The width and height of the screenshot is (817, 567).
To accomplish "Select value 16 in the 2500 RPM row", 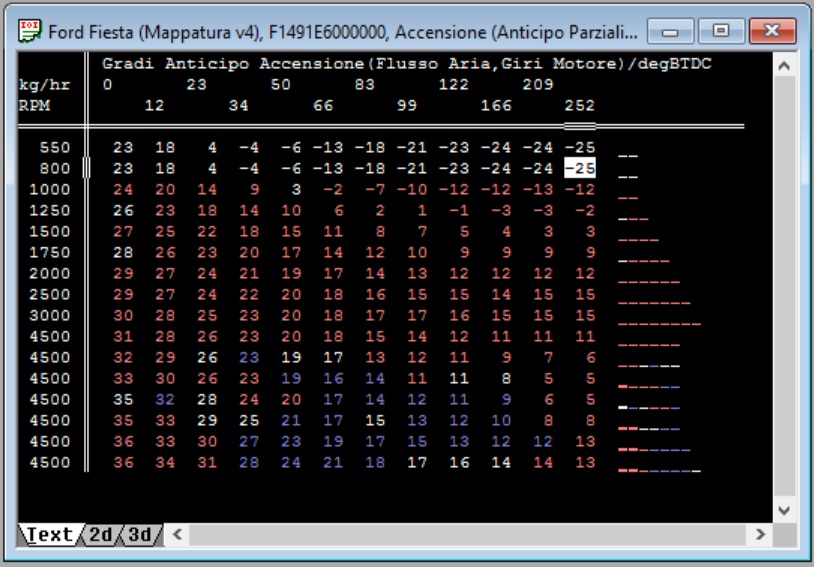I will 375,294.
